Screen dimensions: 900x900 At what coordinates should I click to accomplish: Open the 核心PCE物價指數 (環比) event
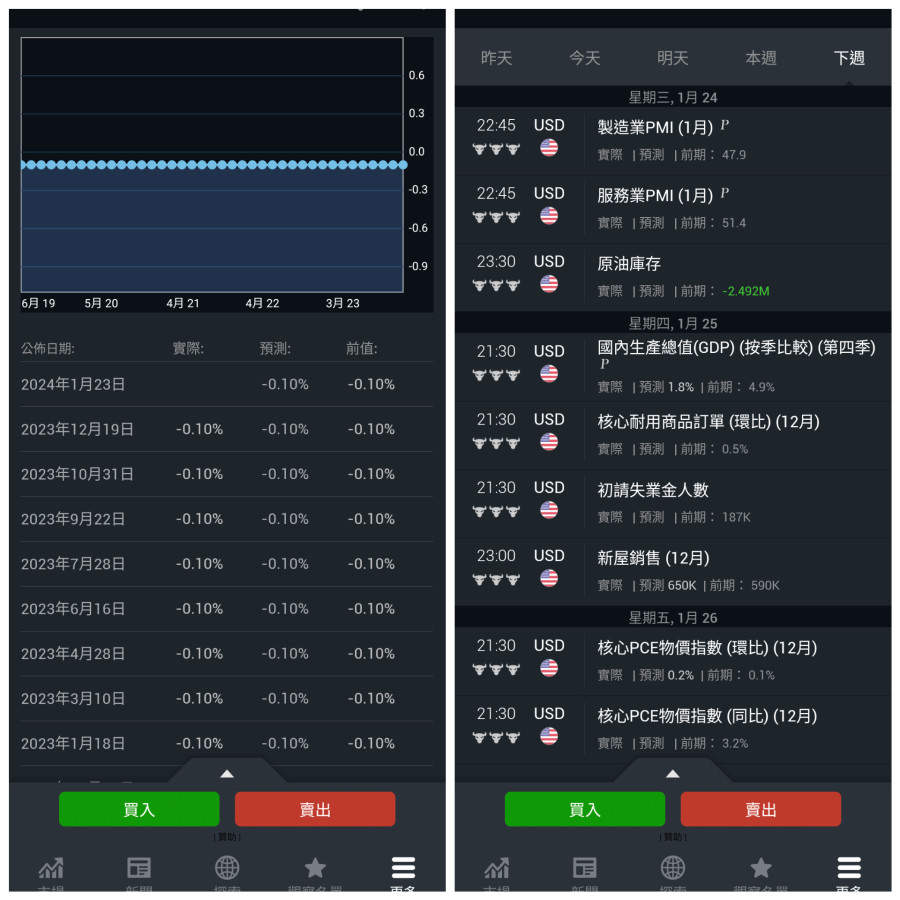pyautogui.click(x=707, y=648)
